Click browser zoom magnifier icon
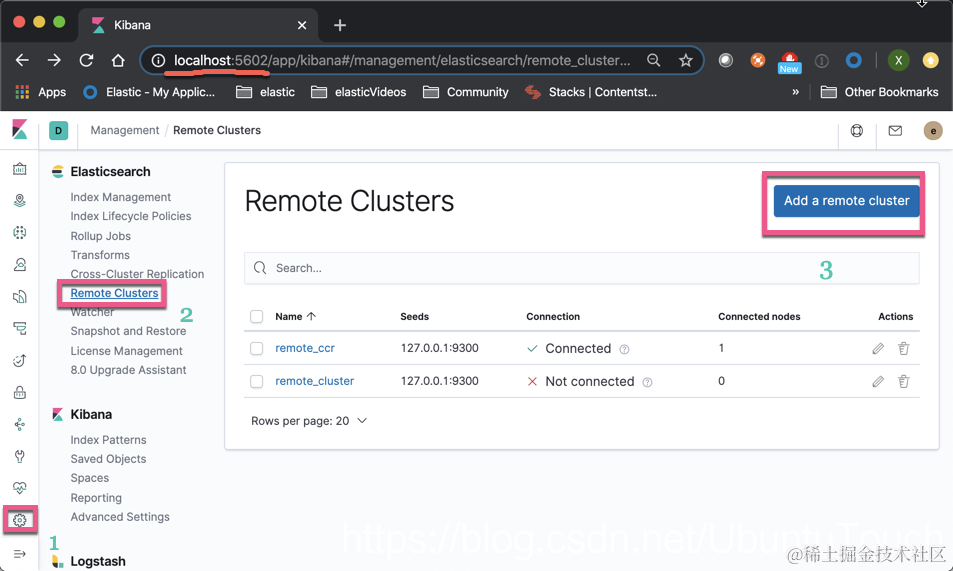 (x=653, y=60)
